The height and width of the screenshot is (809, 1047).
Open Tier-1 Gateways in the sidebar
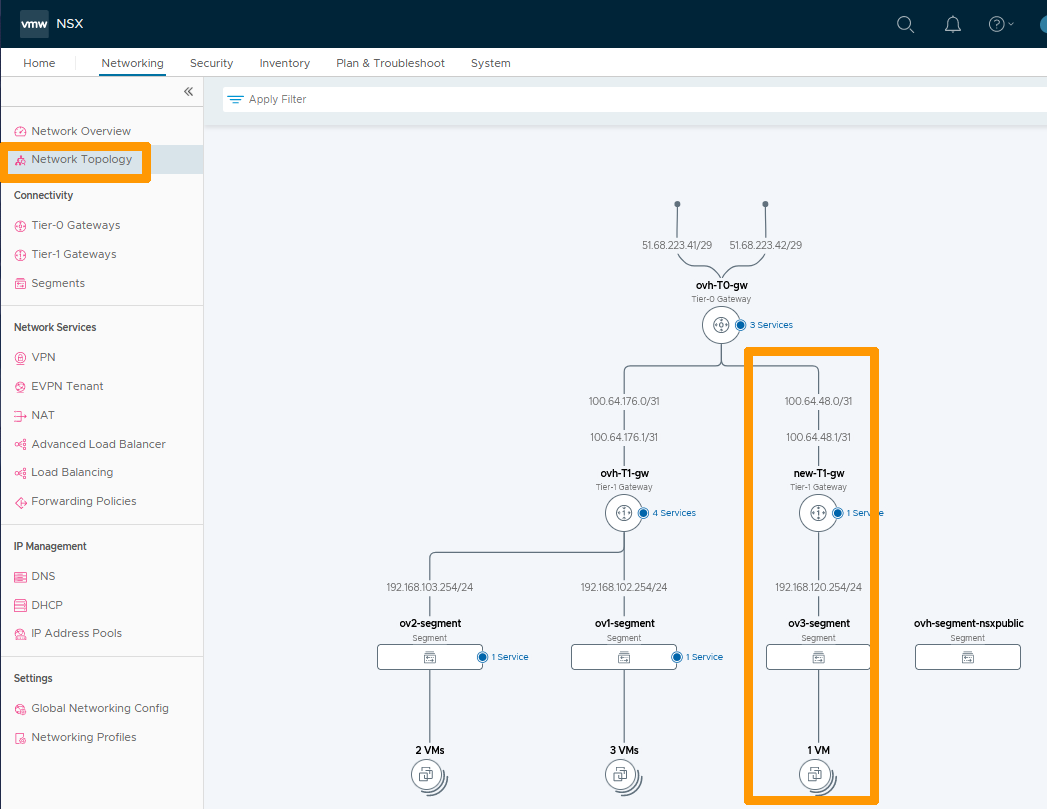pos(75,253)
